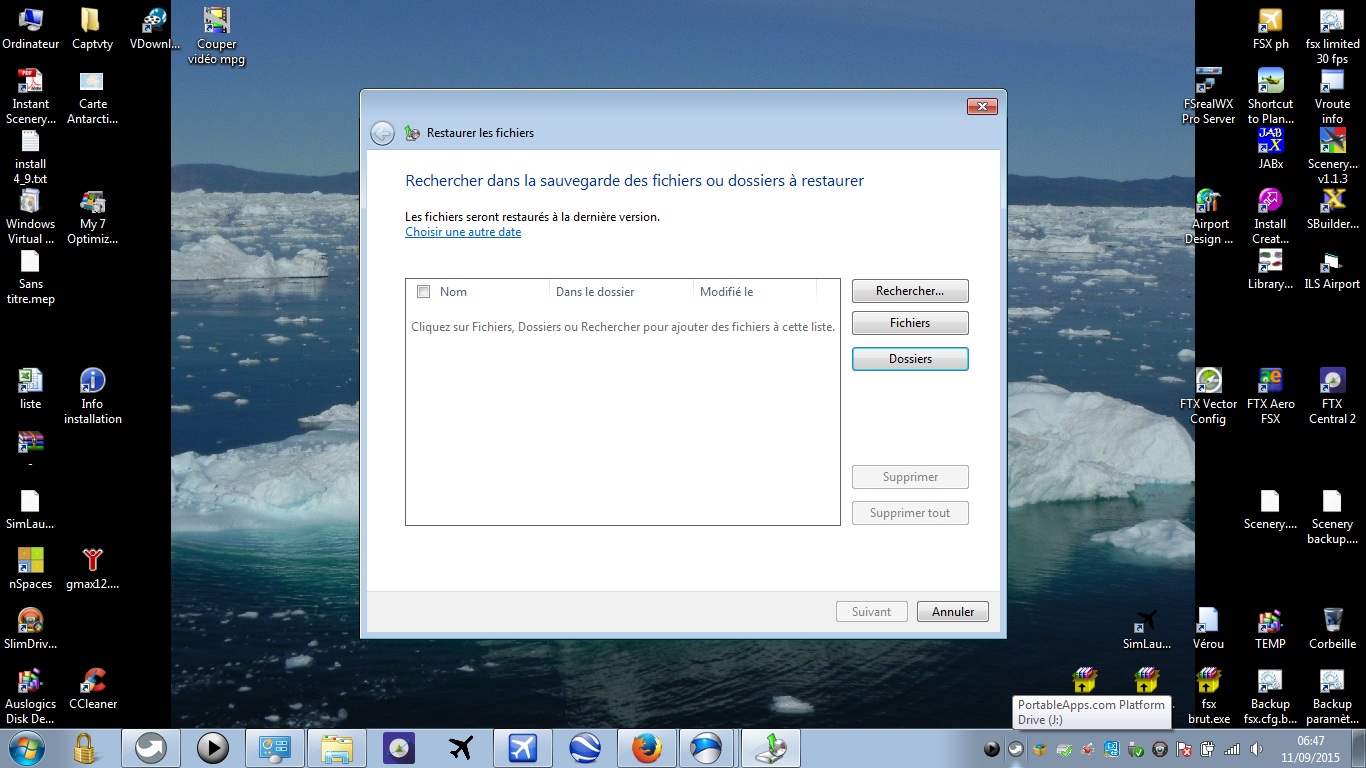Viewport: 1366px width, 768px height.
Task: Close the Restaurer les fichiers dialog
Action: click(x=982, y=107)
